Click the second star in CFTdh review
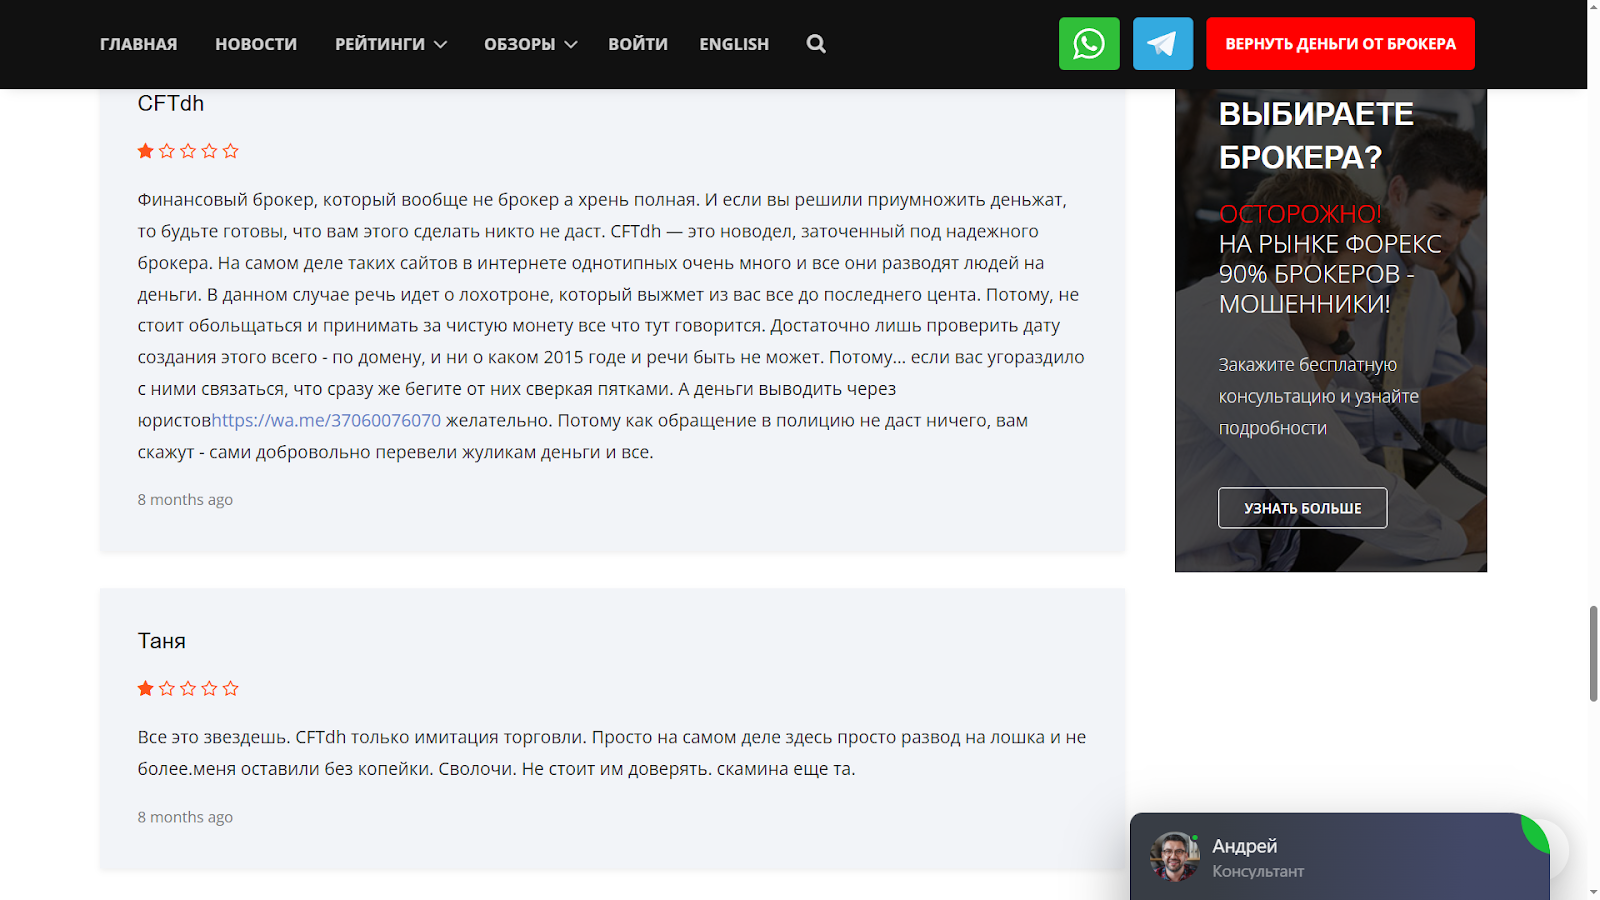This screenshot has width=1600, height=900. coord(167,151)
